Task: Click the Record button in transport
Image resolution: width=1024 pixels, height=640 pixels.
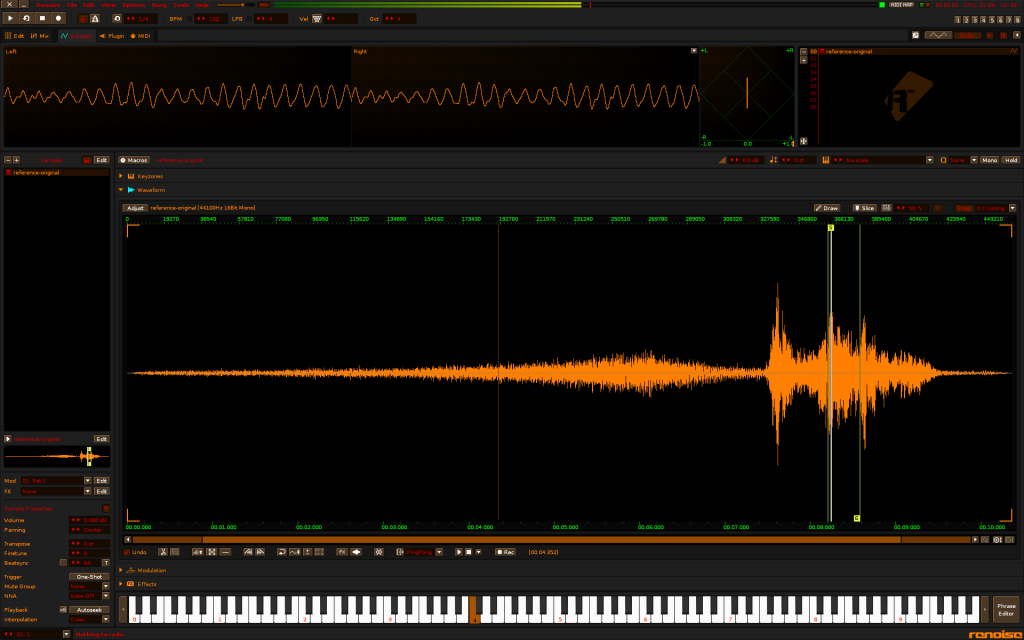Action: (x=58, y=18)
